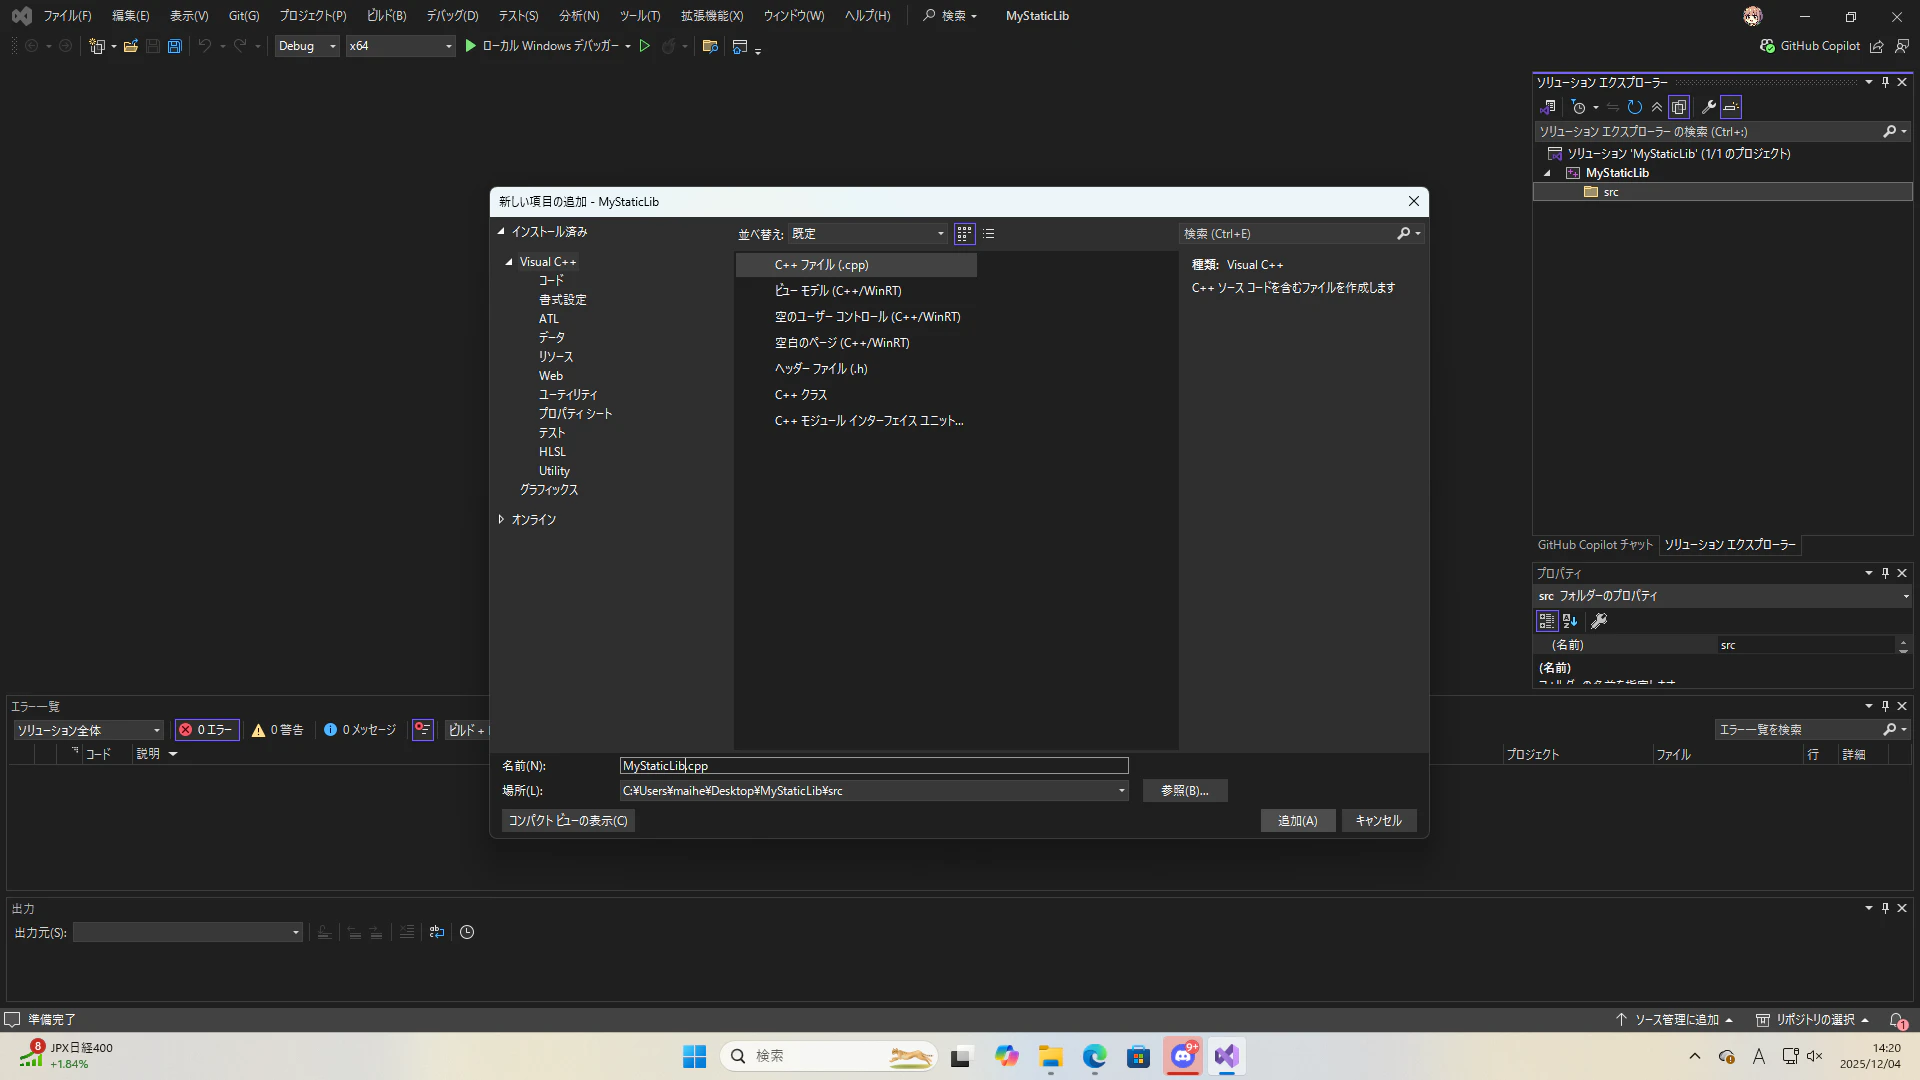Switch dialog list to small icons list view

click(x=989, y=234)
